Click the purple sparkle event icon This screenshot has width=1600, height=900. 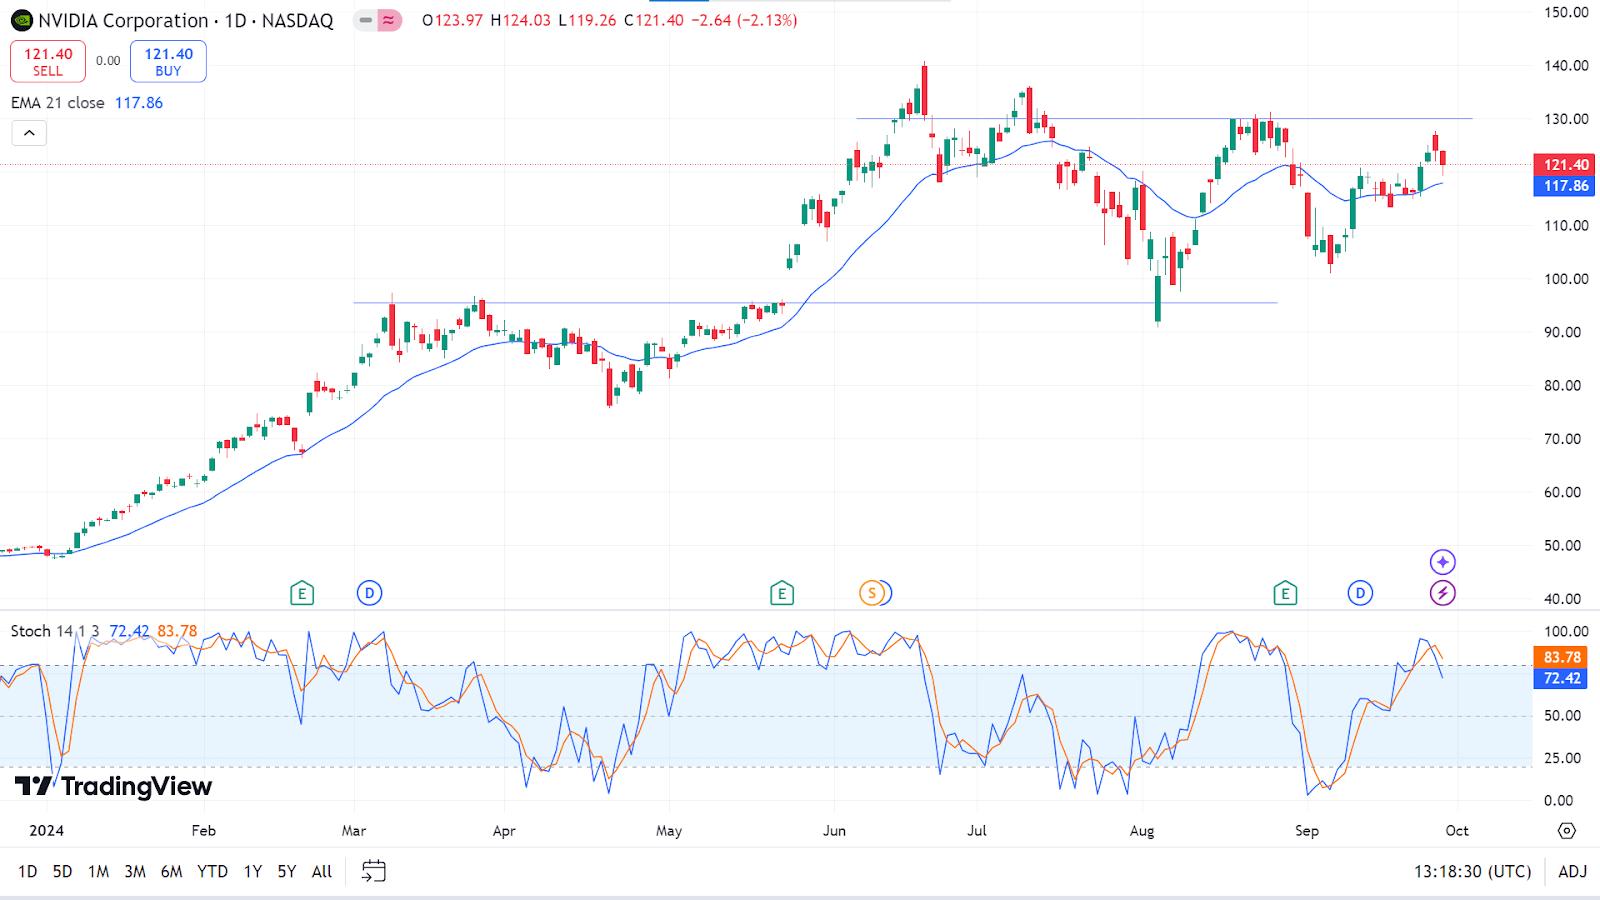1442,562
